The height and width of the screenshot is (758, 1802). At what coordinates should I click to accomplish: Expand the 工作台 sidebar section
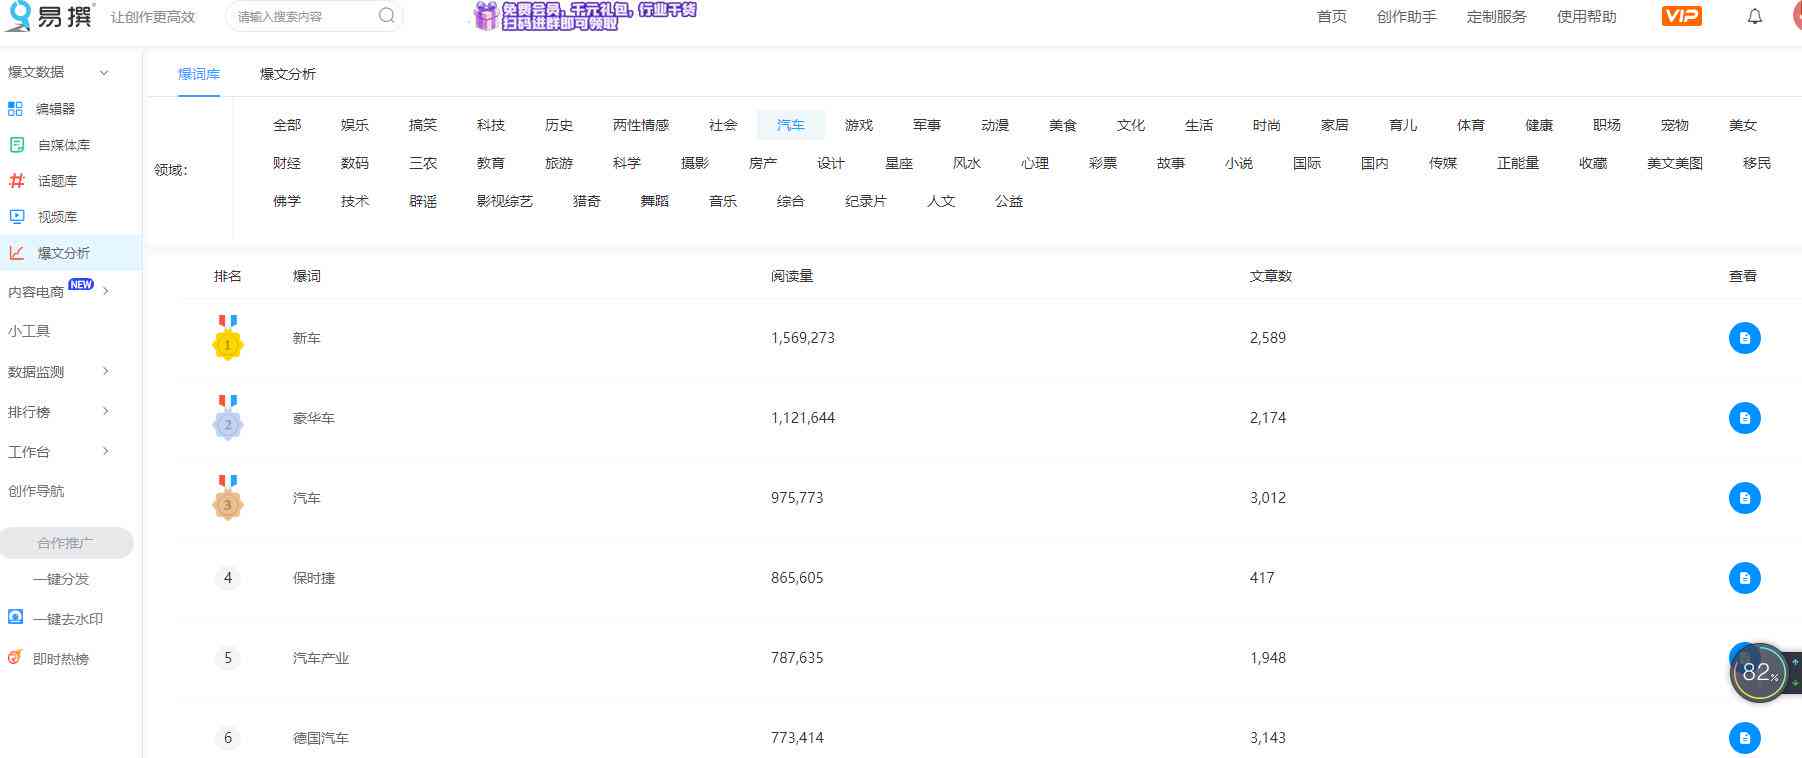[x=106, y=451]
